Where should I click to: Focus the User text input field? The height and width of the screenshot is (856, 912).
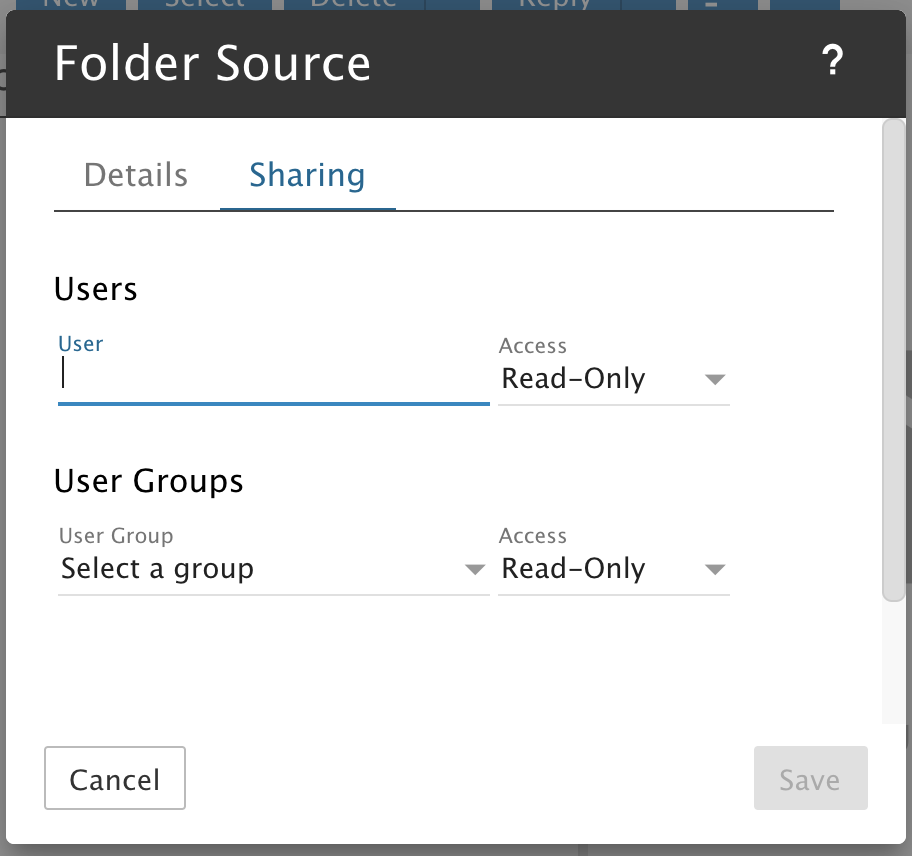tap(273, 377)
